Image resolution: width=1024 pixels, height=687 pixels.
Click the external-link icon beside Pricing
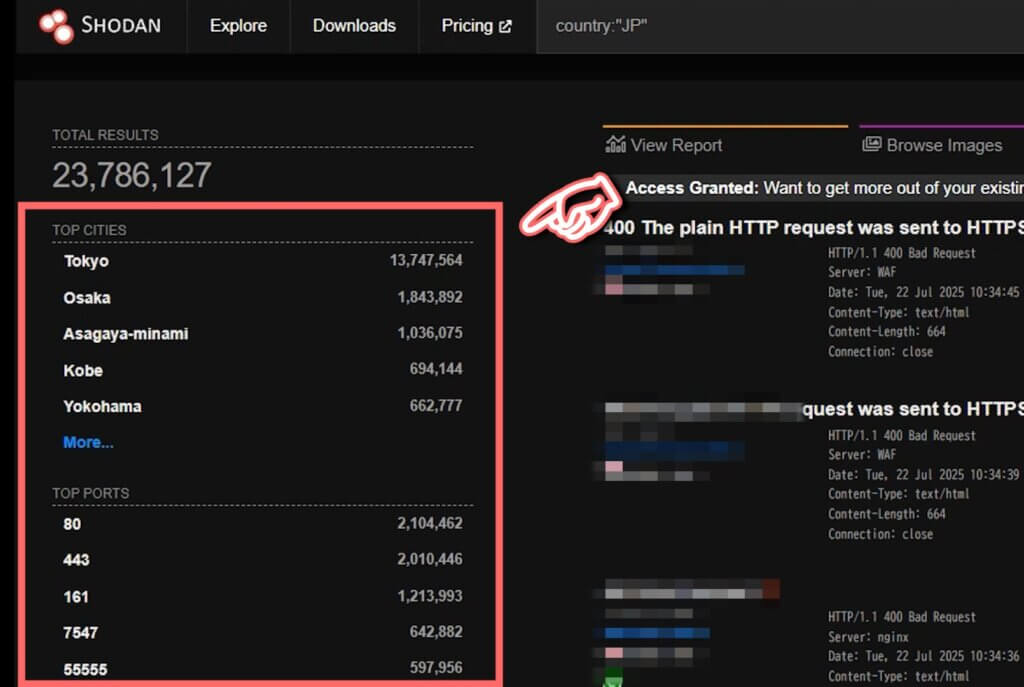click(507, 26)
